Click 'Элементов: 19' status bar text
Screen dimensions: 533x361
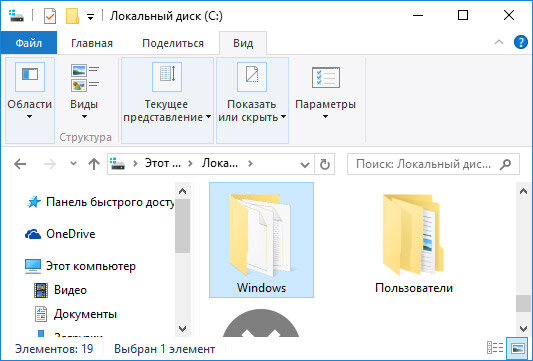click(x=54, y=349)
